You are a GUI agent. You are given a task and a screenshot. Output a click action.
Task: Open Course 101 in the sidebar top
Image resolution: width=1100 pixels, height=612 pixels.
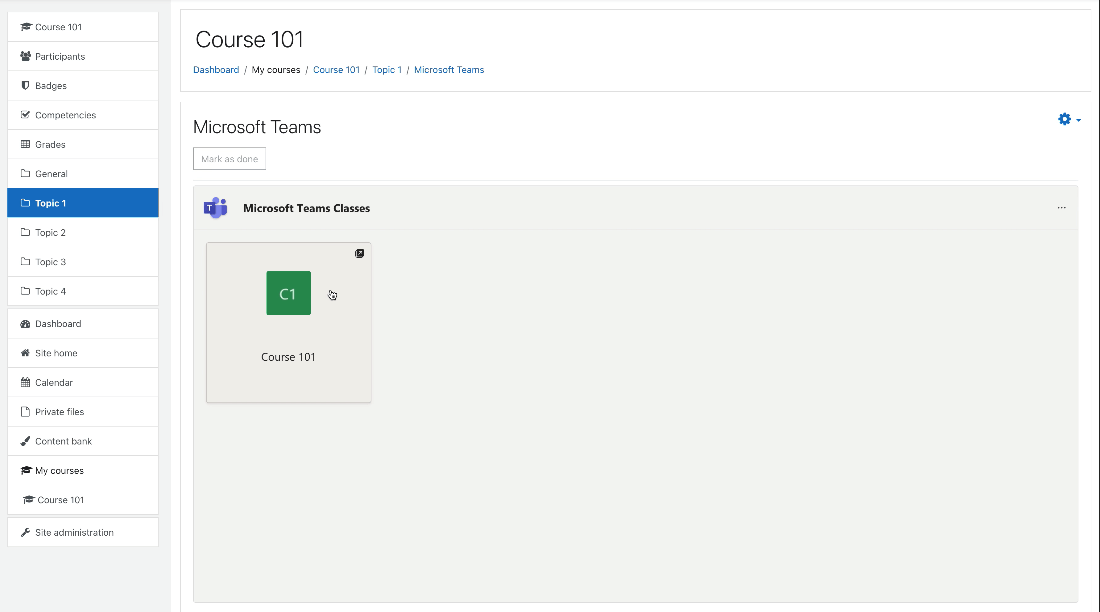click(83, 27)
